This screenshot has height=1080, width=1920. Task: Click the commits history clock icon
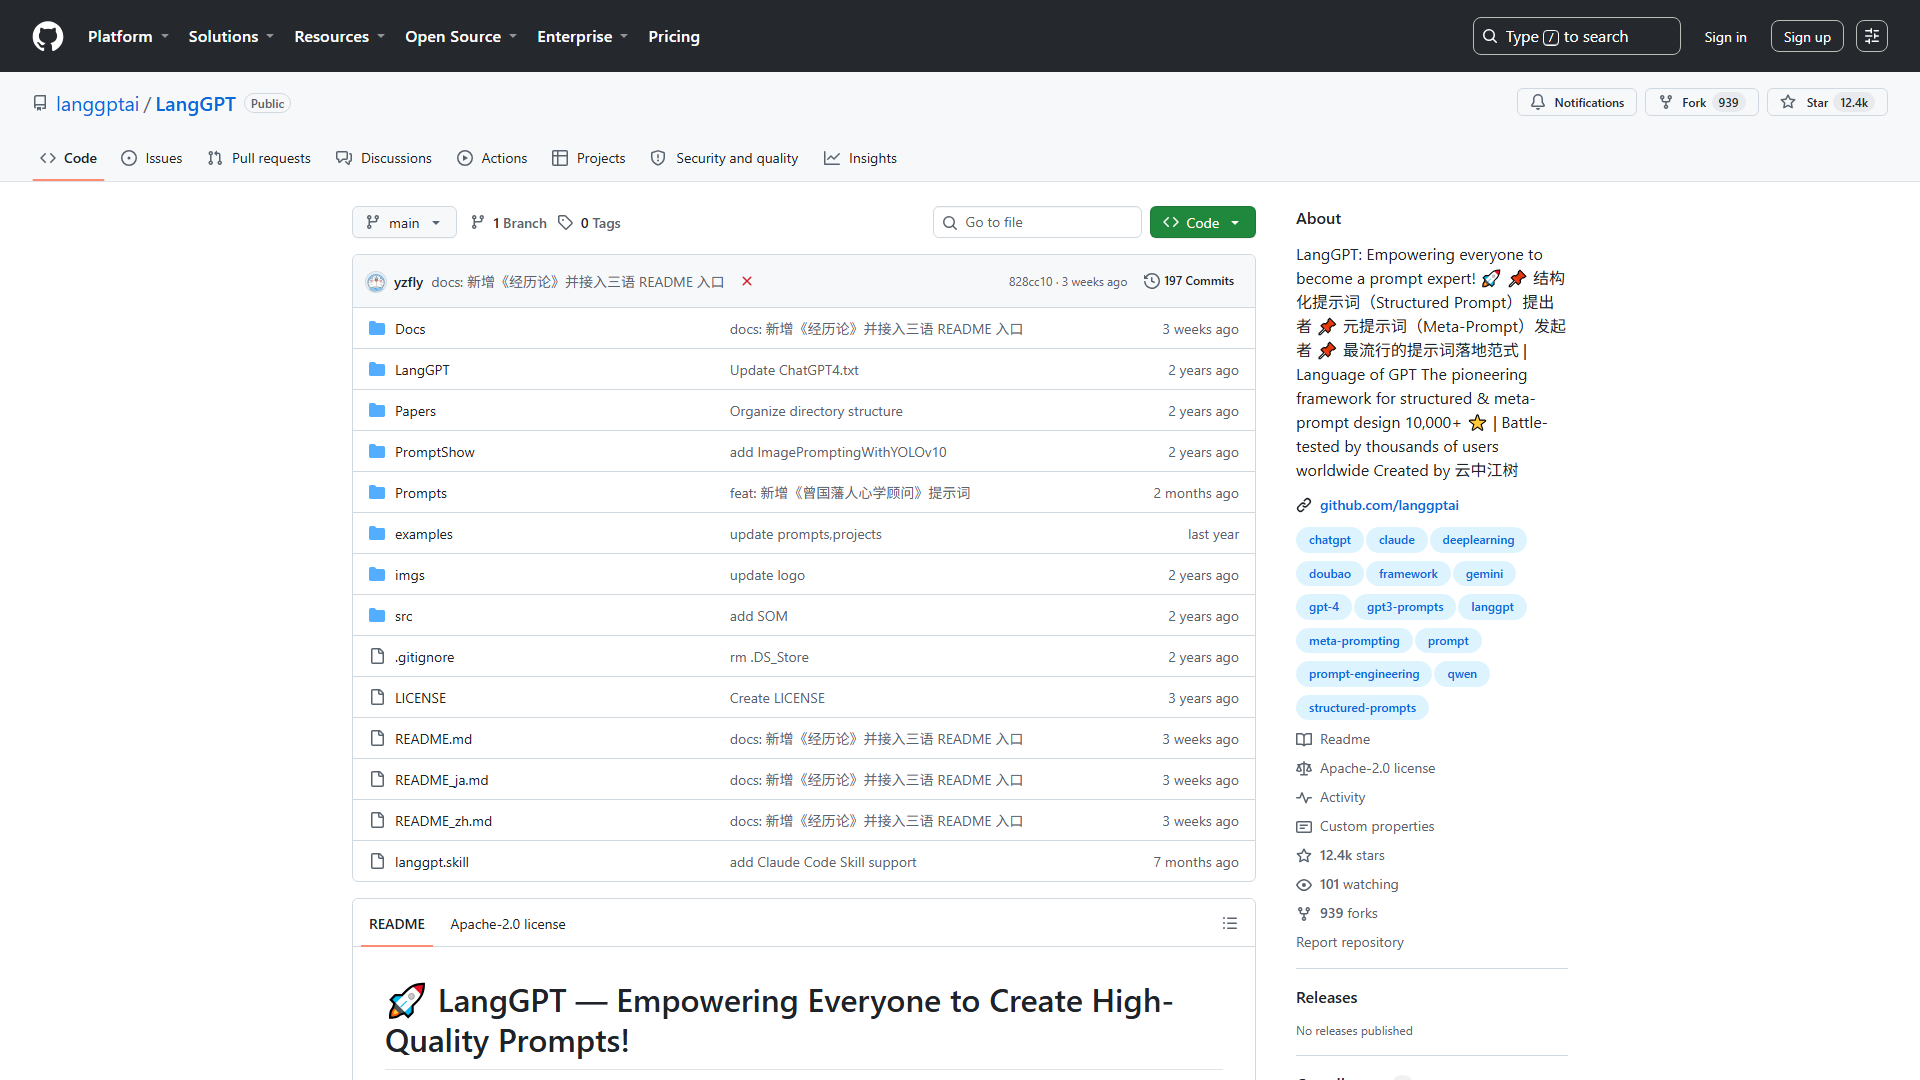(x=1152, y=281)
